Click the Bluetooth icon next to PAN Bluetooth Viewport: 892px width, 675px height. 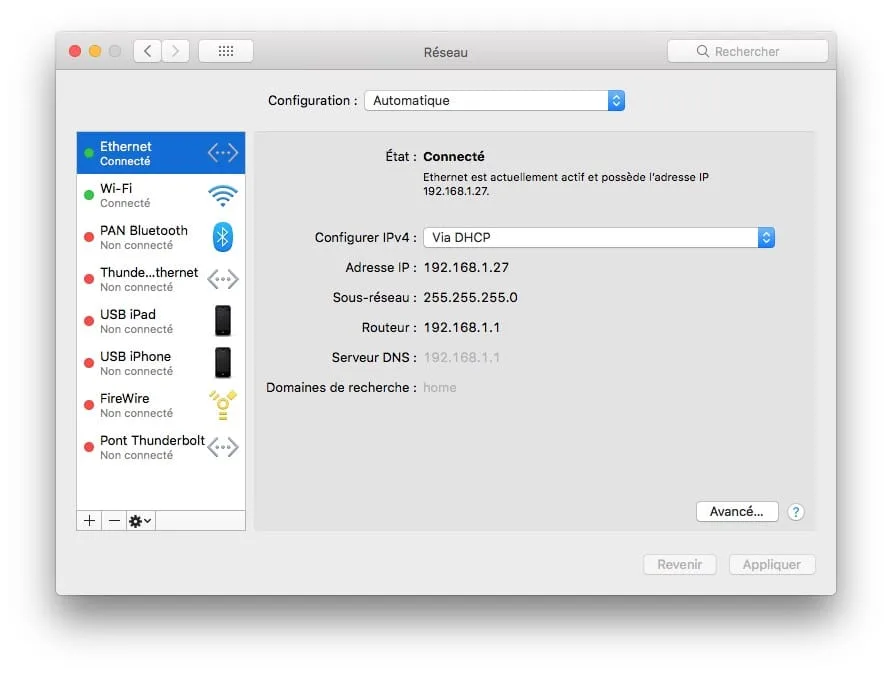222,237
